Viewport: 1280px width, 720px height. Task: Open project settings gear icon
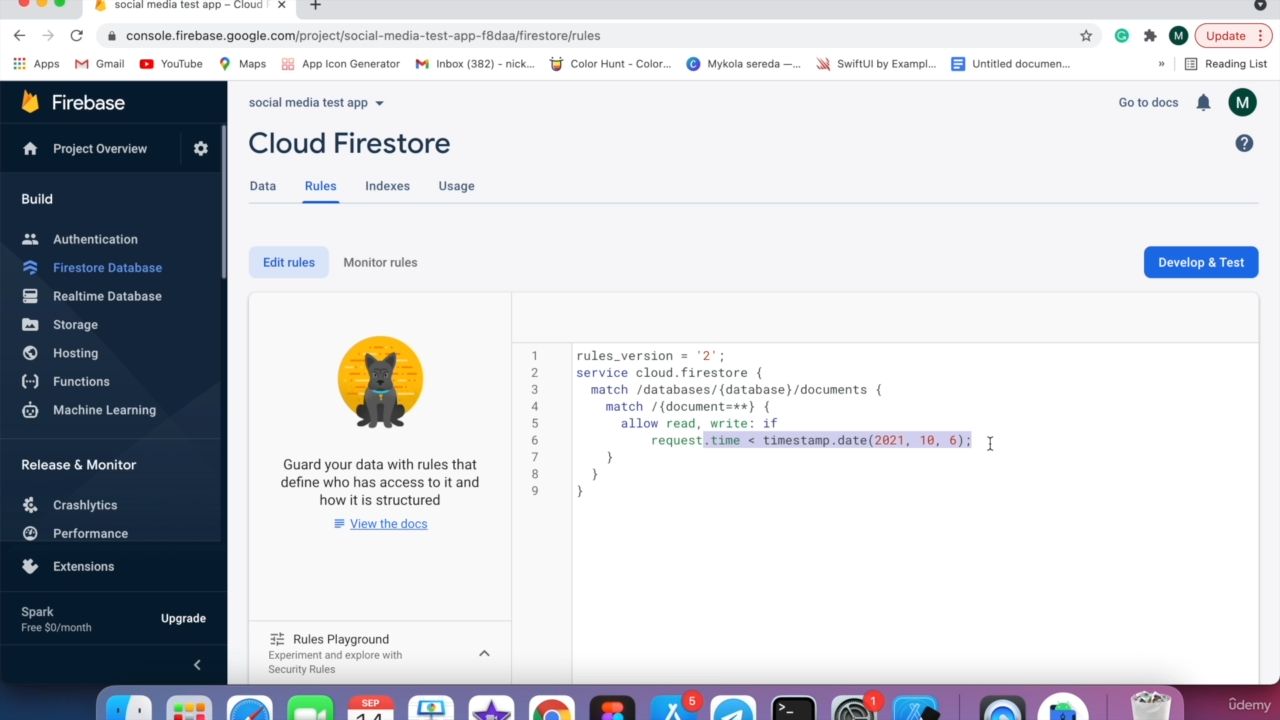click(x=201, y=148)
